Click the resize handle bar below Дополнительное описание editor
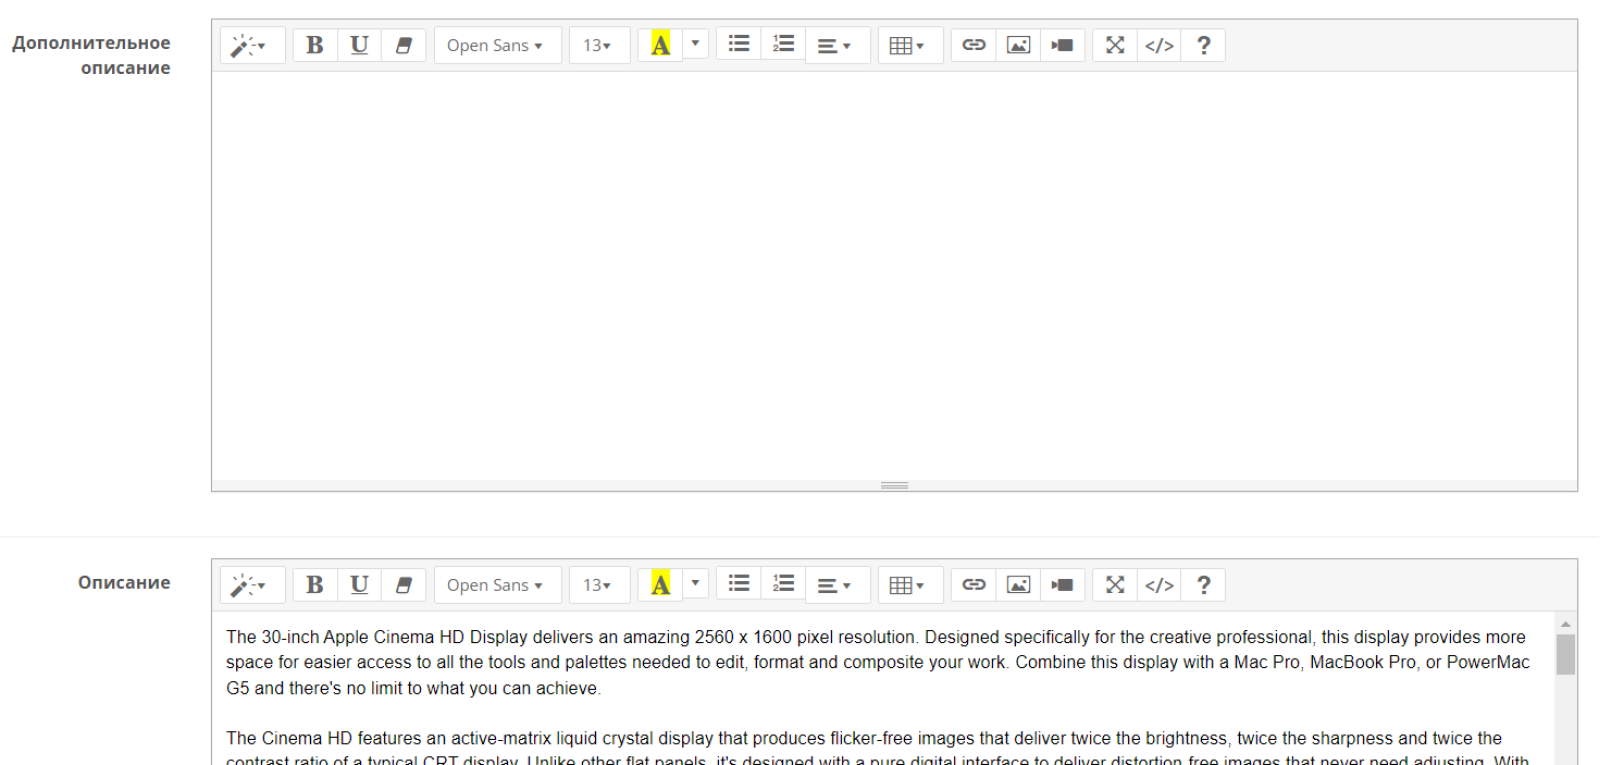This screenshot has width=1600, height=765. point(894,485)
